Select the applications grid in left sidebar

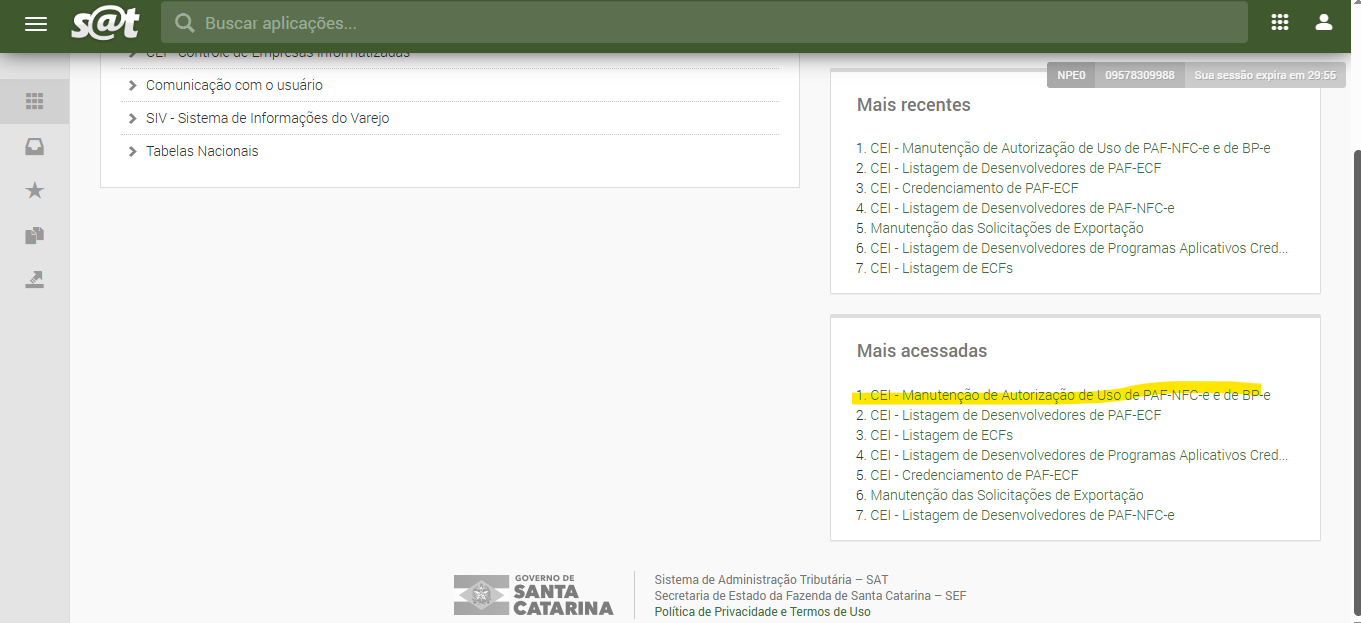[35, 102]
